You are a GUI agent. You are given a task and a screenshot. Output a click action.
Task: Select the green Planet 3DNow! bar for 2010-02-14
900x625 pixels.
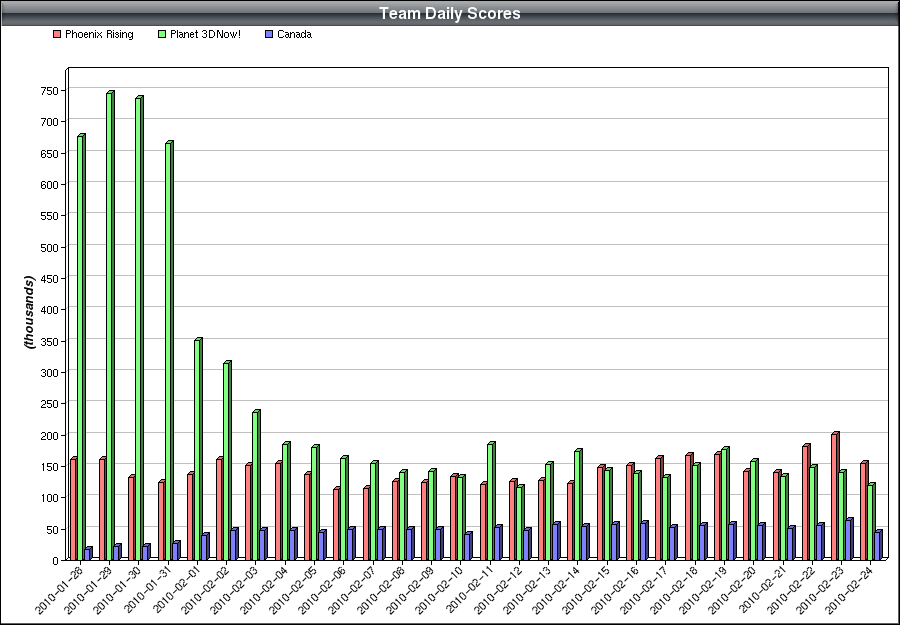579,504
